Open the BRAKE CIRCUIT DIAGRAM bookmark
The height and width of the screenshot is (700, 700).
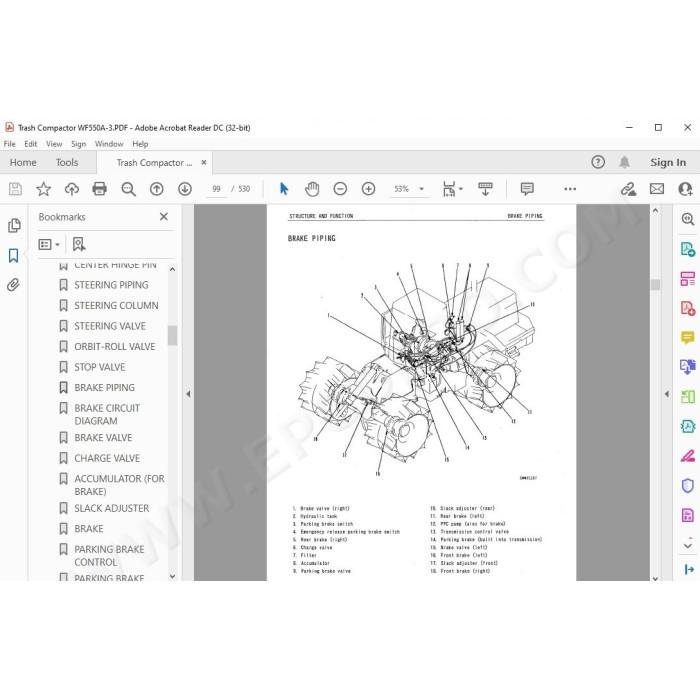107,414
